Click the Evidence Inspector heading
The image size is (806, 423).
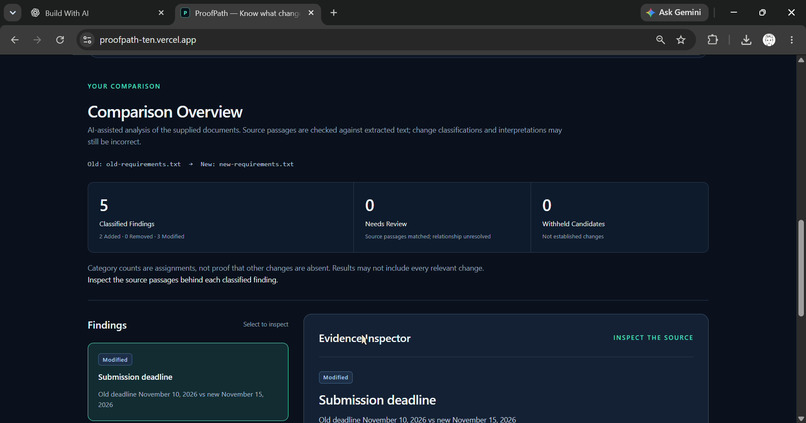coord(364,338)
